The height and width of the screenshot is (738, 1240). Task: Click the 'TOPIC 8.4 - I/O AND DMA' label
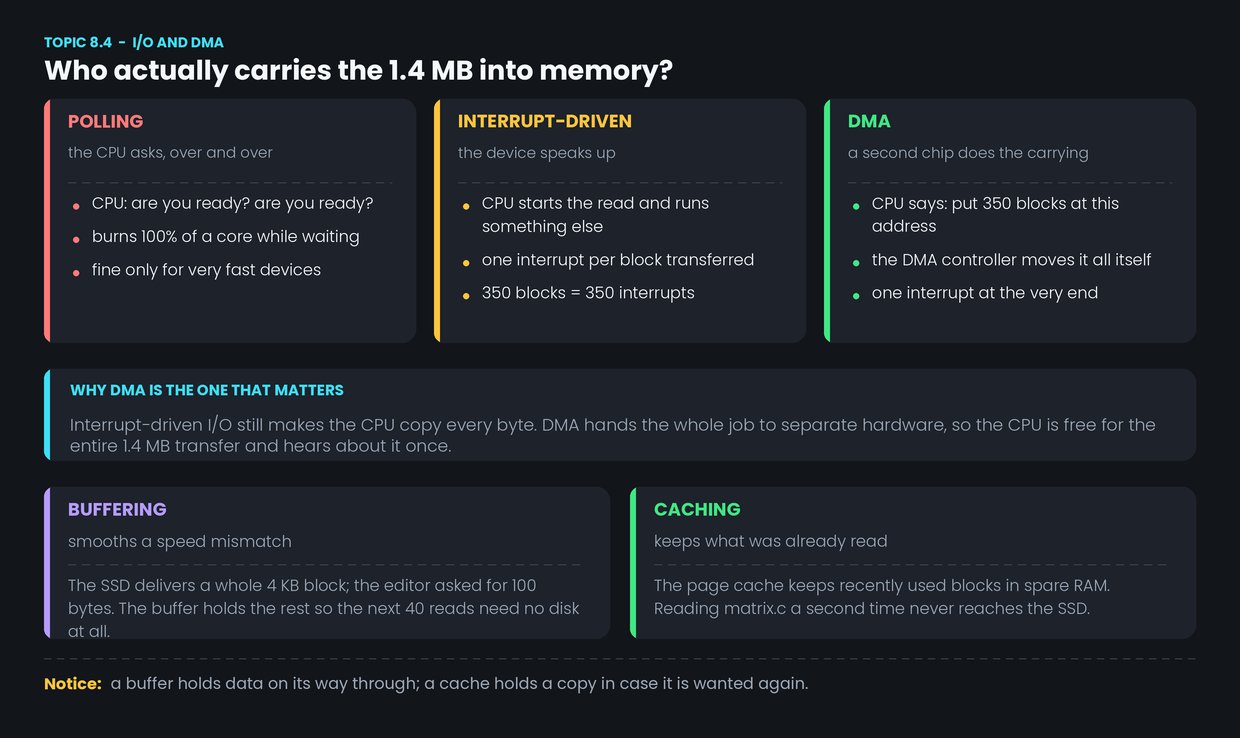(x=134, y=43)
